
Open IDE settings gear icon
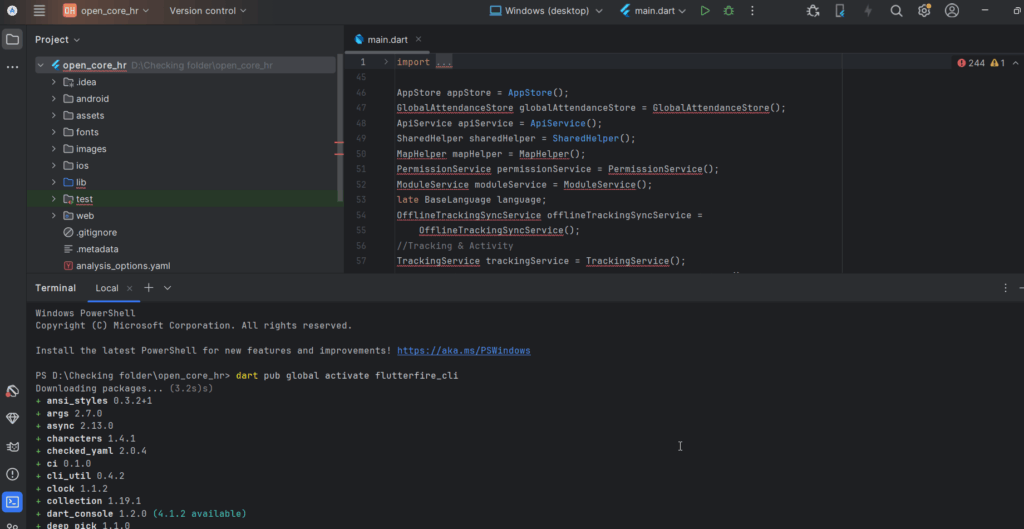point(924,11)
